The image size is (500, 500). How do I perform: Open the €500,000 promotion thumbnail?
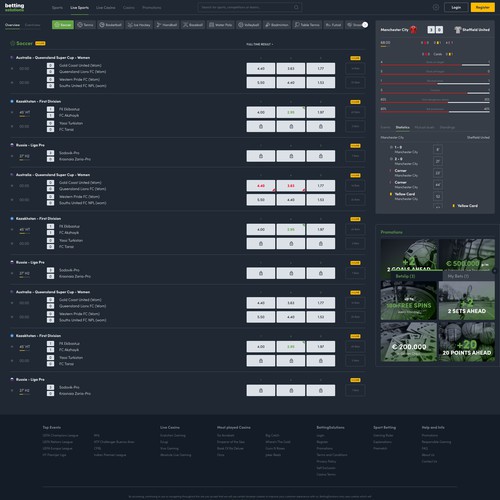tap(467, 254)
